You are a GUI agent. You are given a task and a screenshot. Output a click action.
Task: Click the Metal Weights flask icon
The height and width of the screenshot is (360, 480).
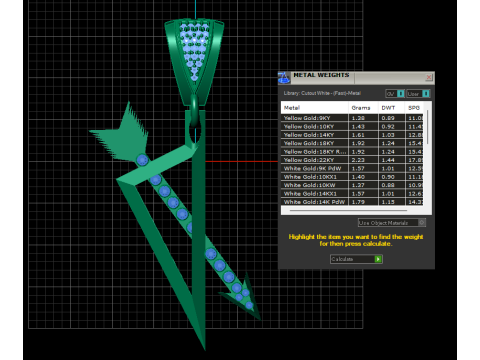point(284,78)
